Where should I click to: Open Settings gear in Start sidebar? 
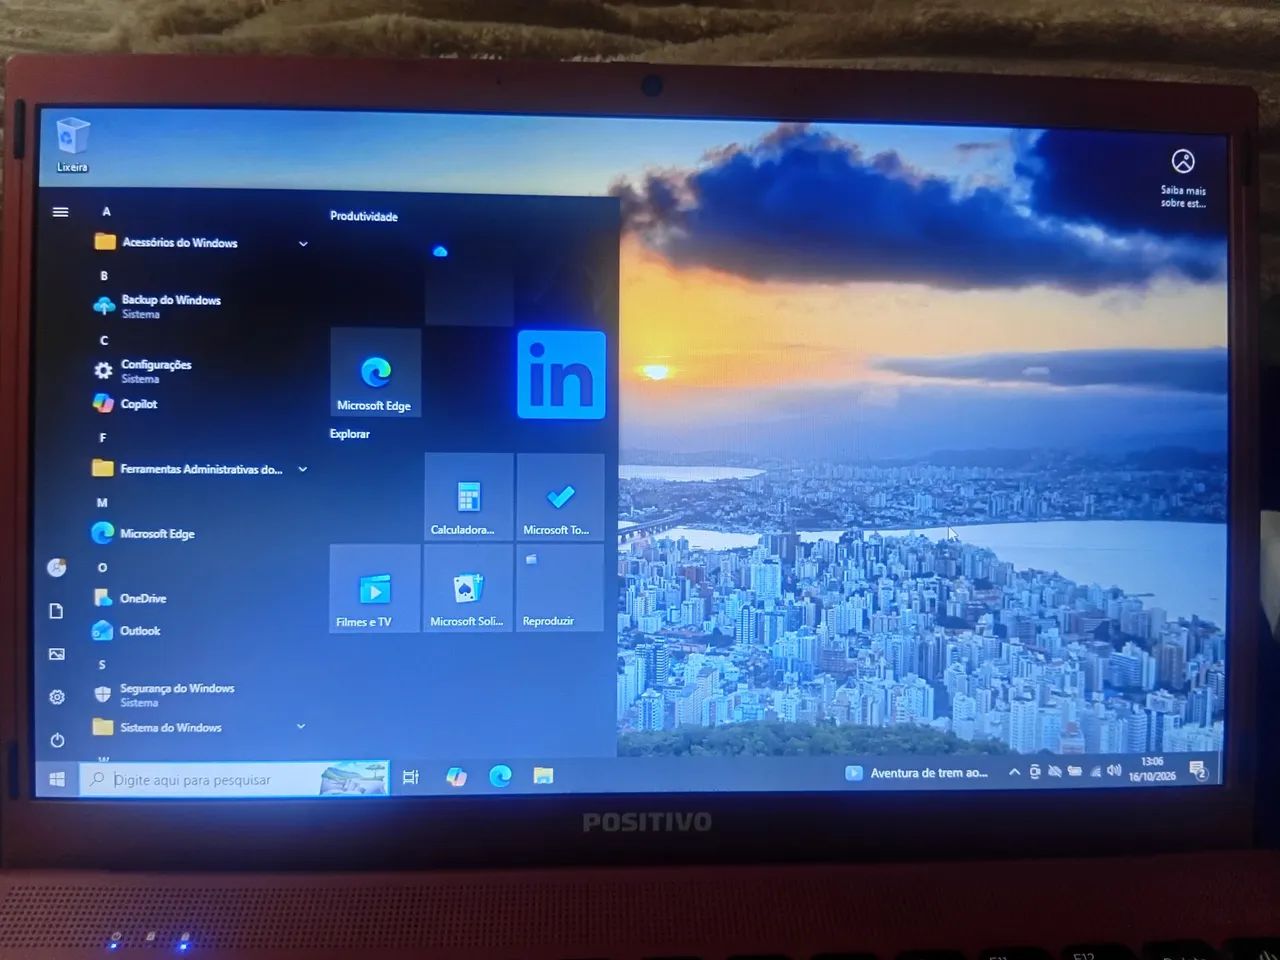coord(57,697)
